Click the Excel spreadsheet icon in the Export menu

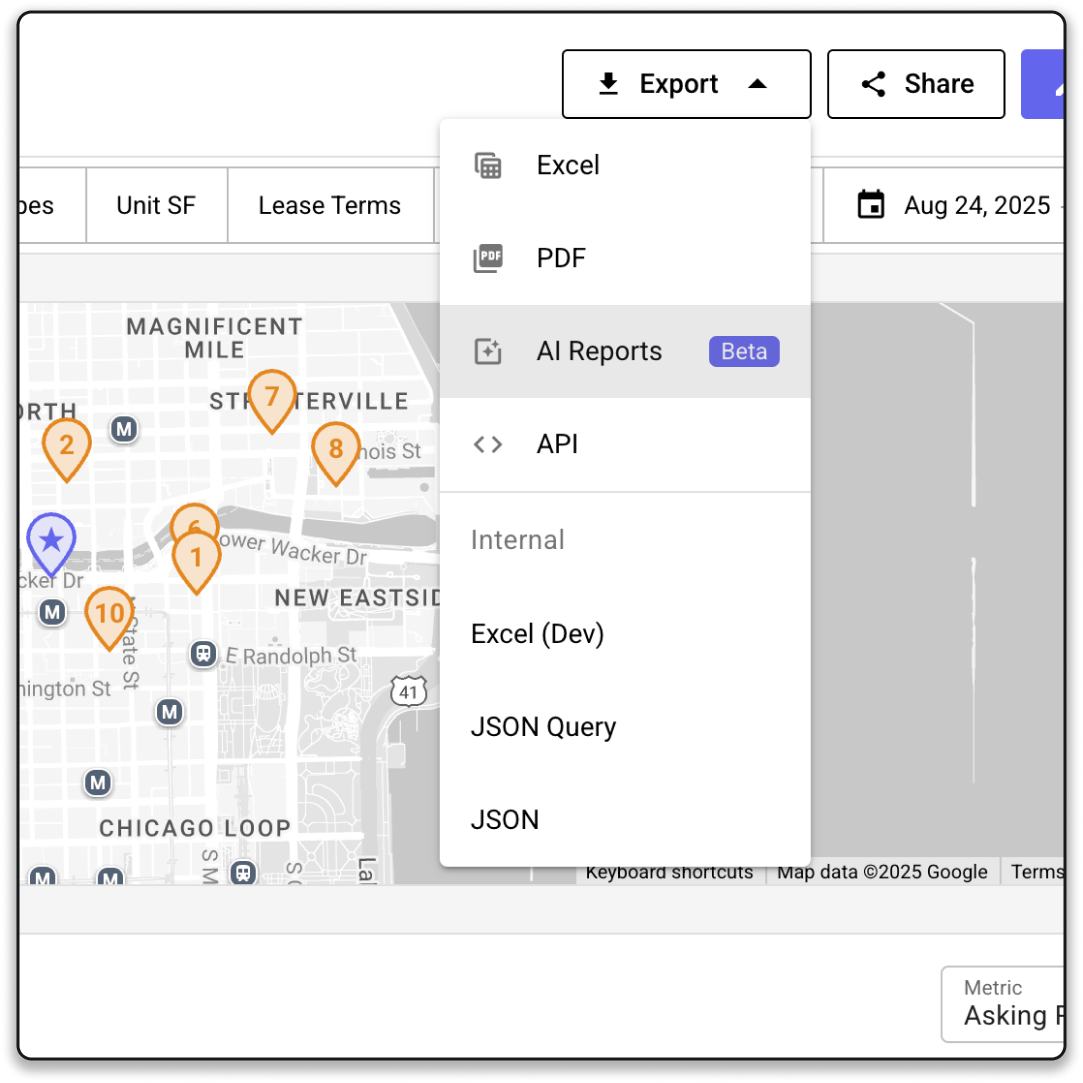488,165
